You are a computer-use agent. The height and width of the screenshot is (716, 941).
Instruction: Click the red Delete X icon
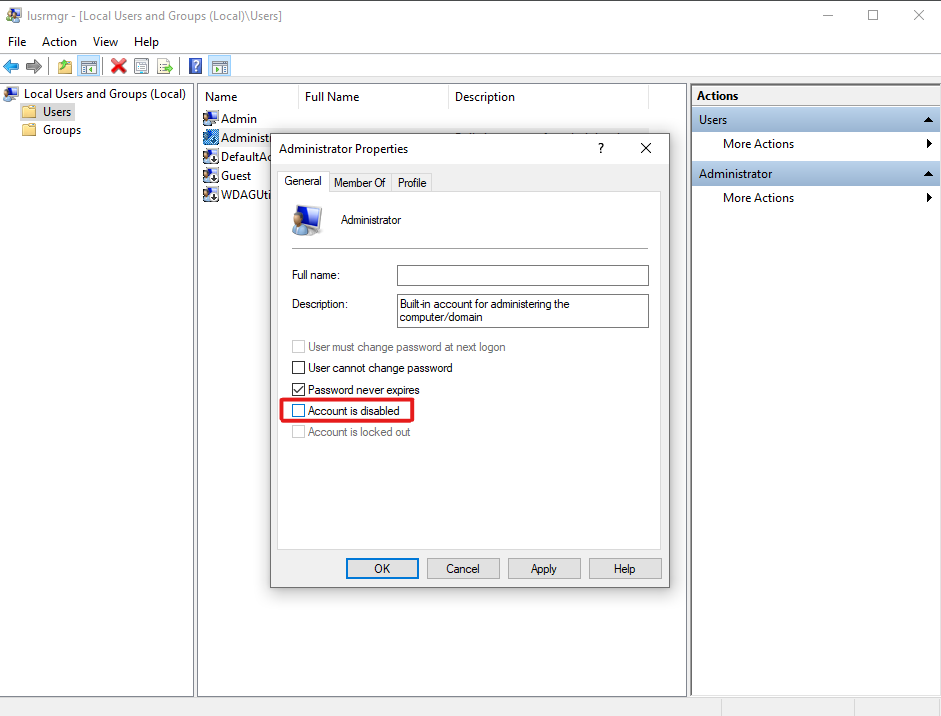[x=117, y=66]
